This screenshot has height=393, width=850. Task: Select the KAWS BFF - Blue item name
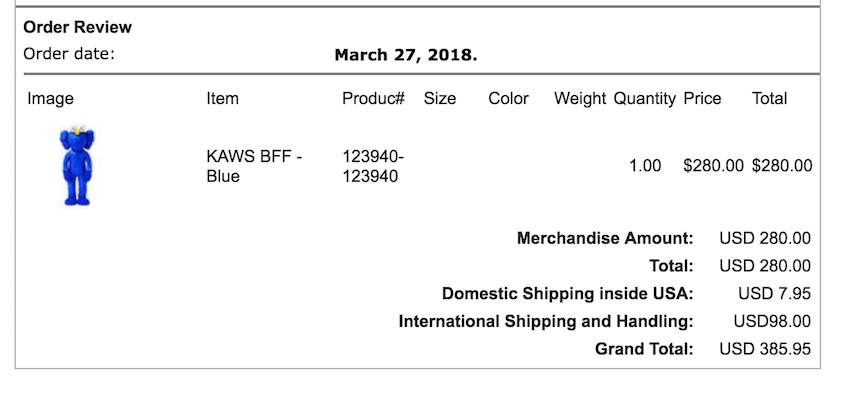click(254, 166)
